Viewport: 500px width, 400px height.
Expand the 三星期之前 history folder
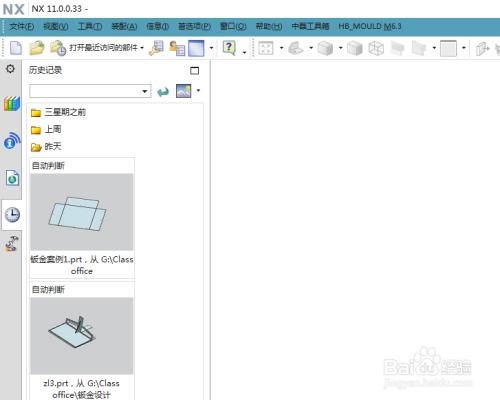(58, 112)
